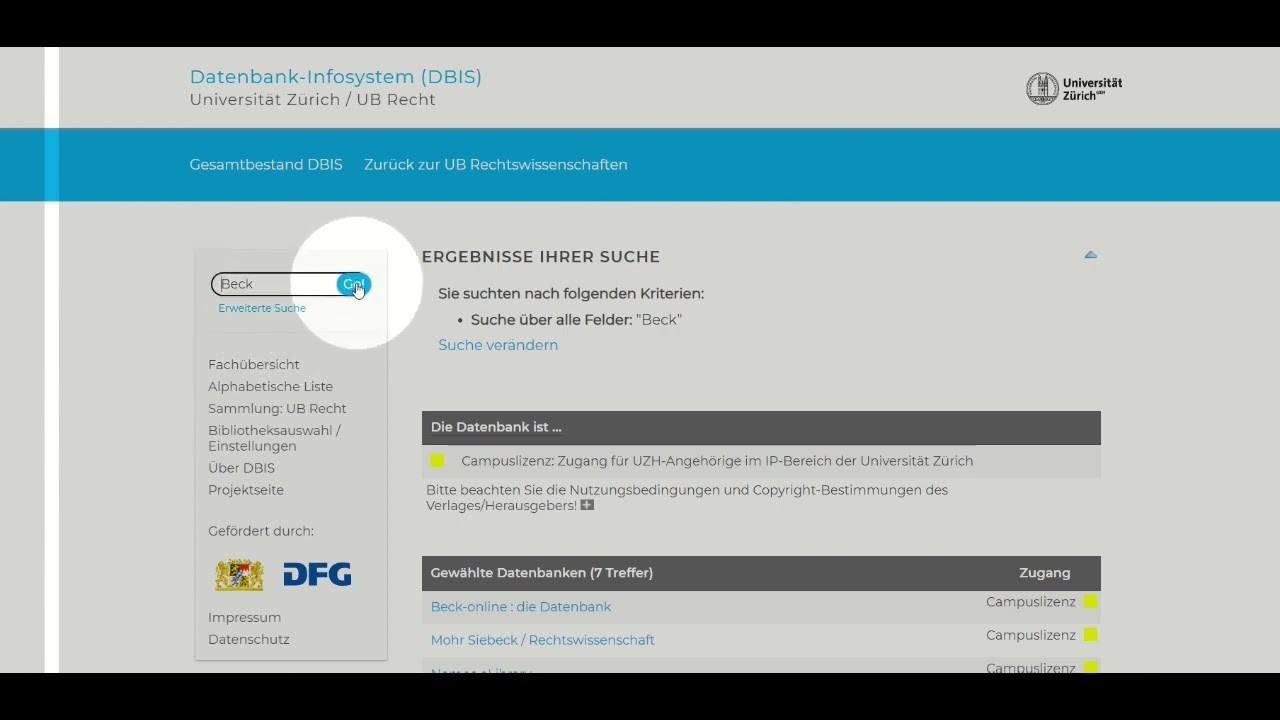Open the Impressum link
The width and height of the screenshot is (1280, 720).
(244, 618)
